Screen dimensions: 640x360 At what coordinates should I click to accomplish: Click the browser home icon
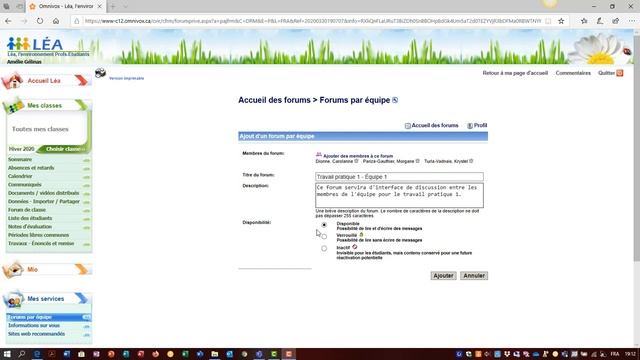click(x=56, y=21)
